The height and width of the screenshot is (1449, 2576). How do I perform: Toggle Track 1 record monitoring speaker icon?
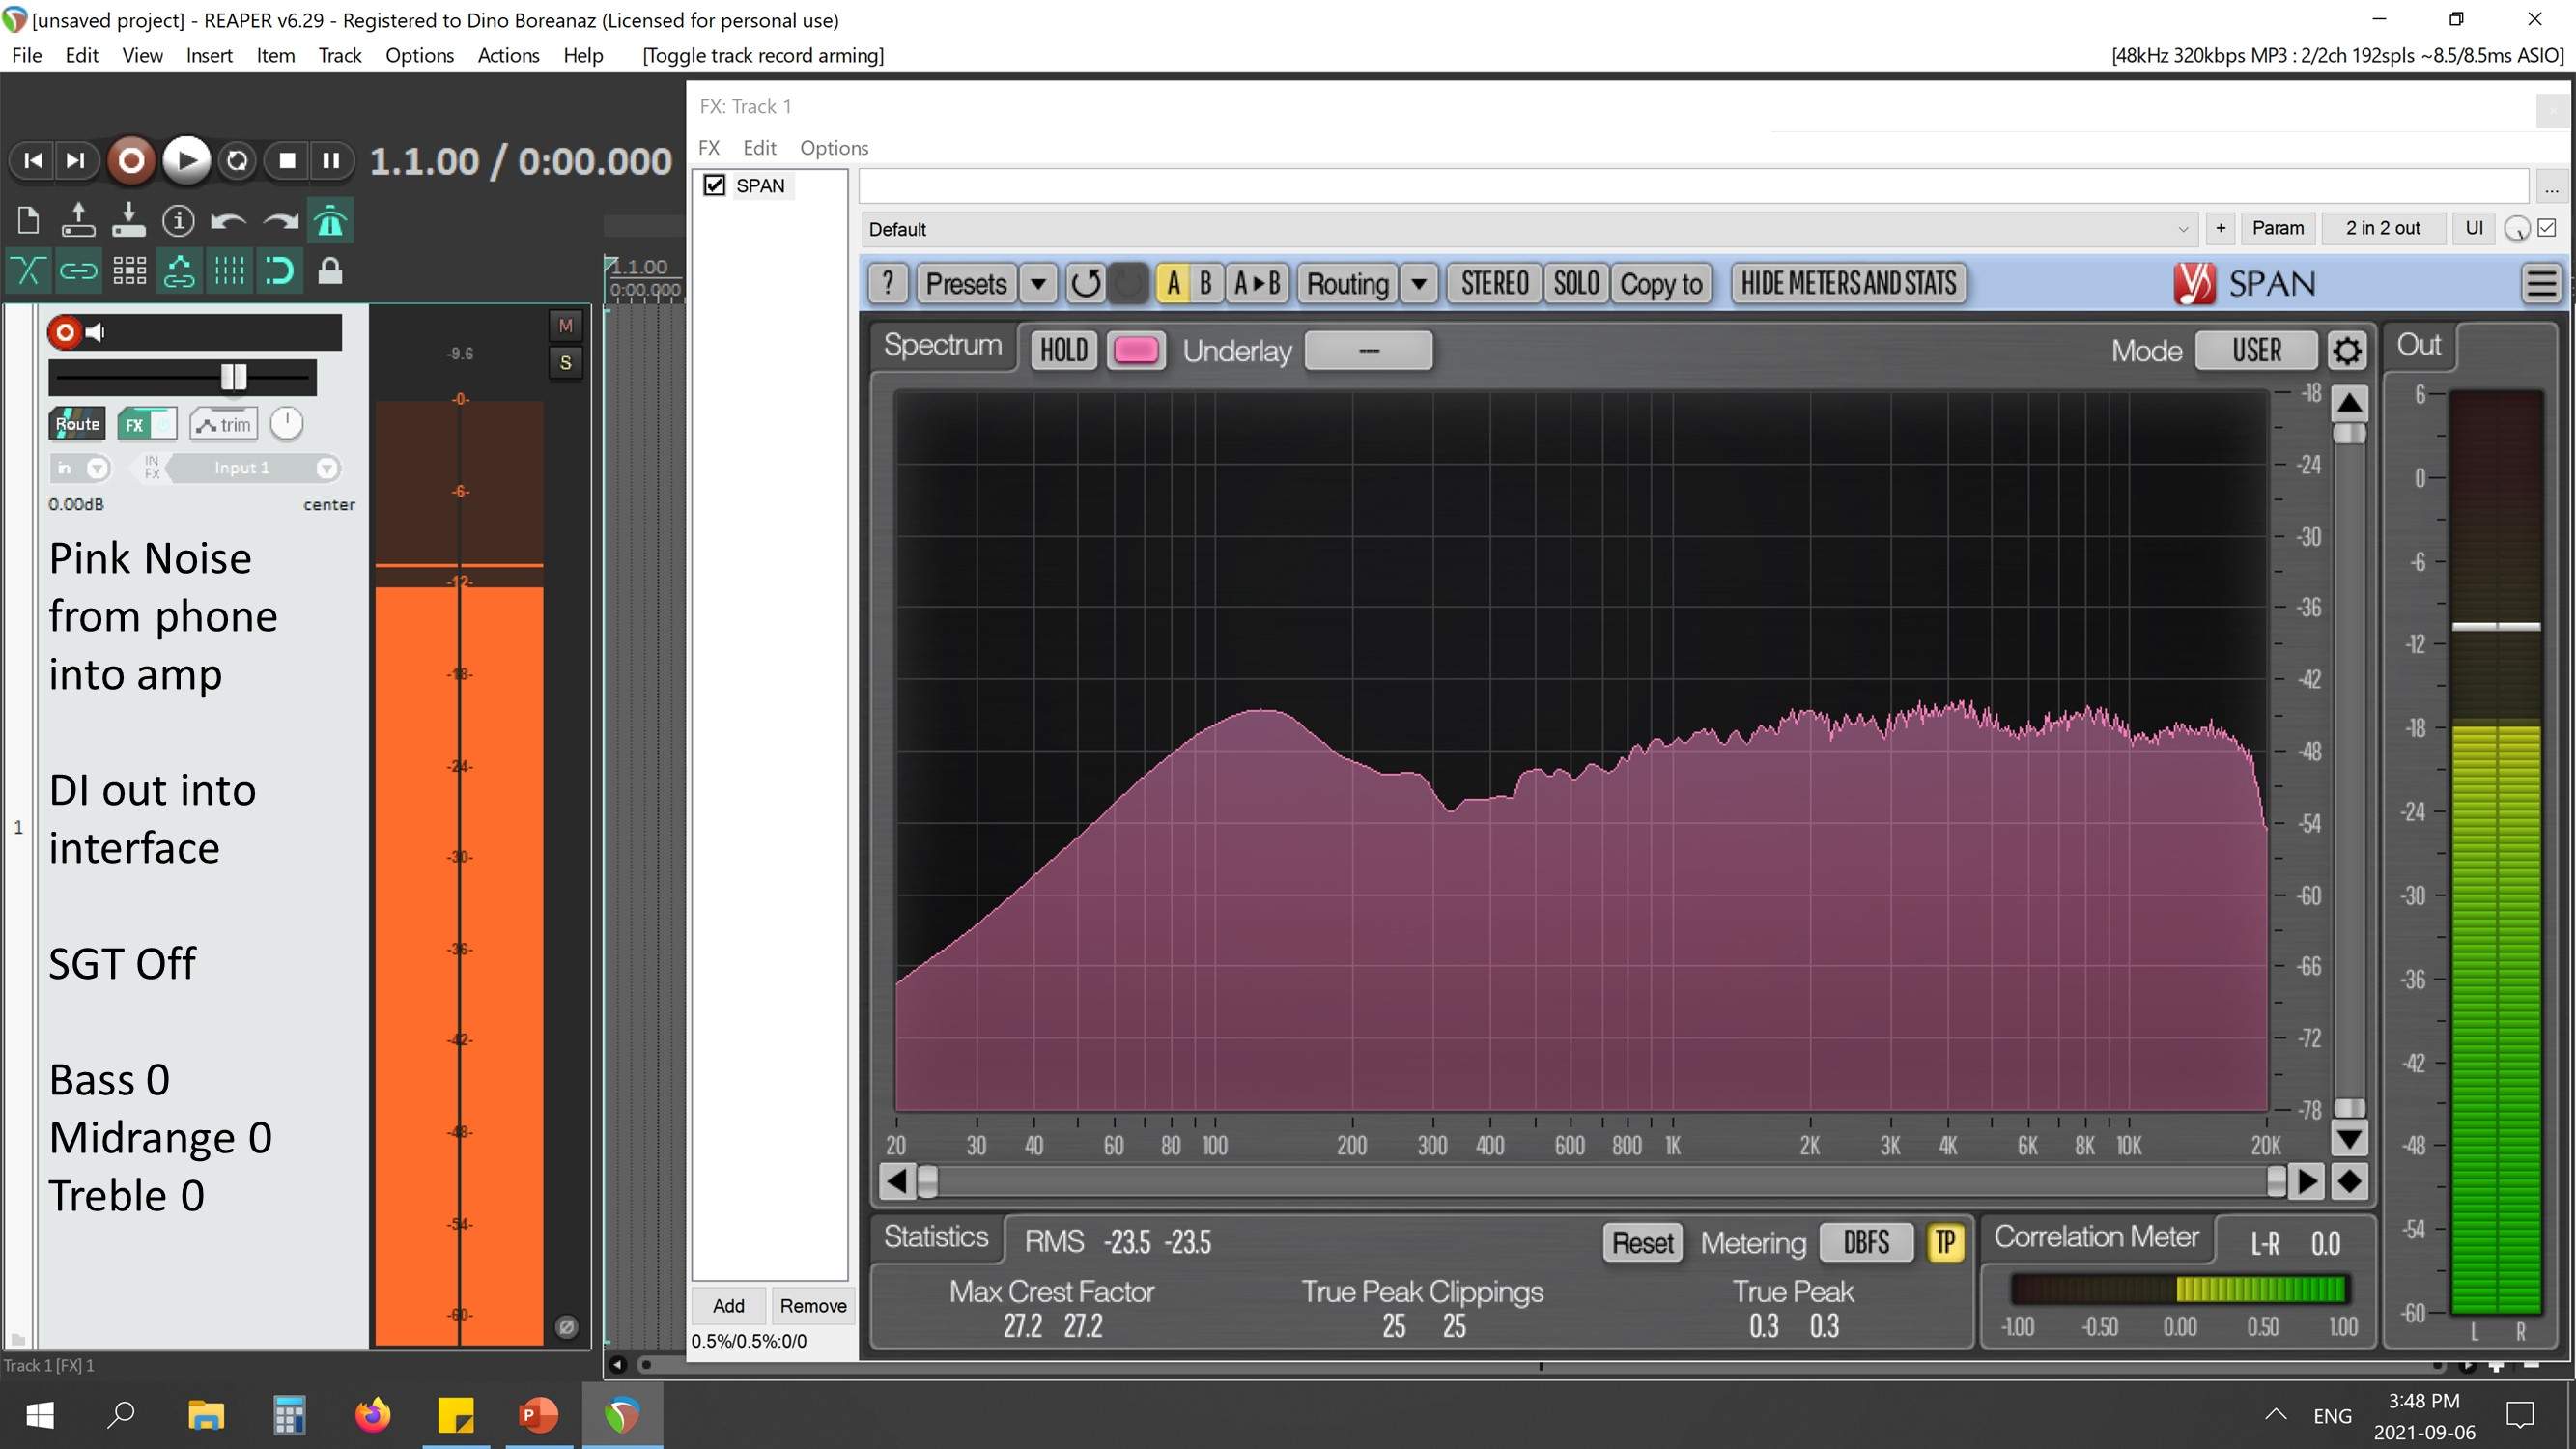(95, 332)
